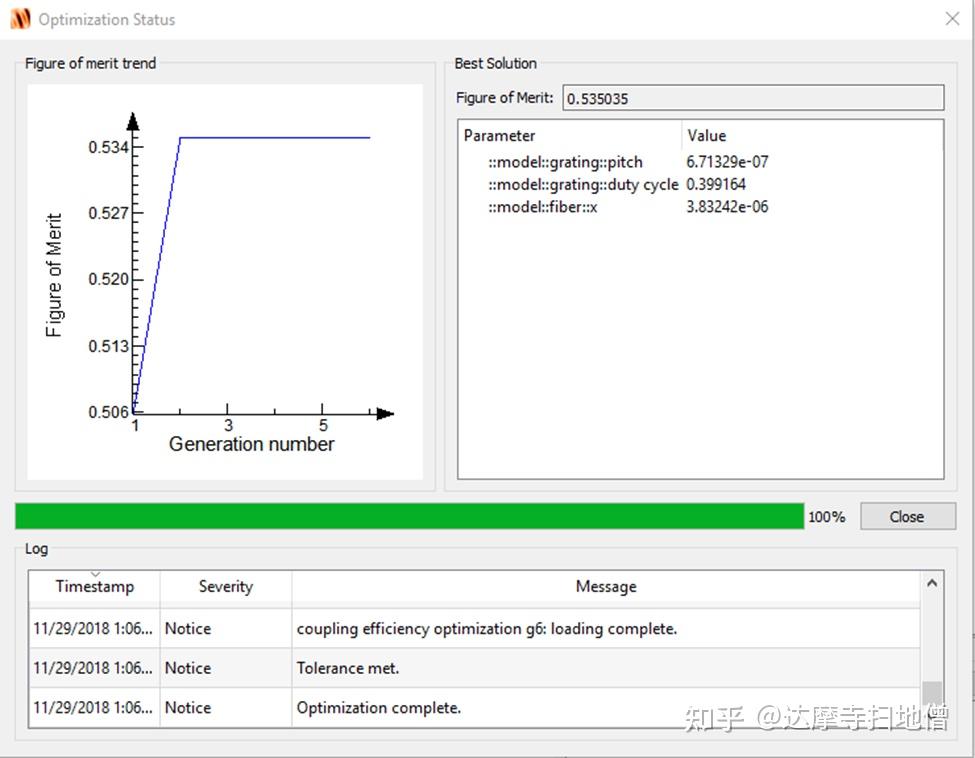Select the ::model::fiber::x parameter row
Viewport: 975px width, 758px height.
pos(700,206)
